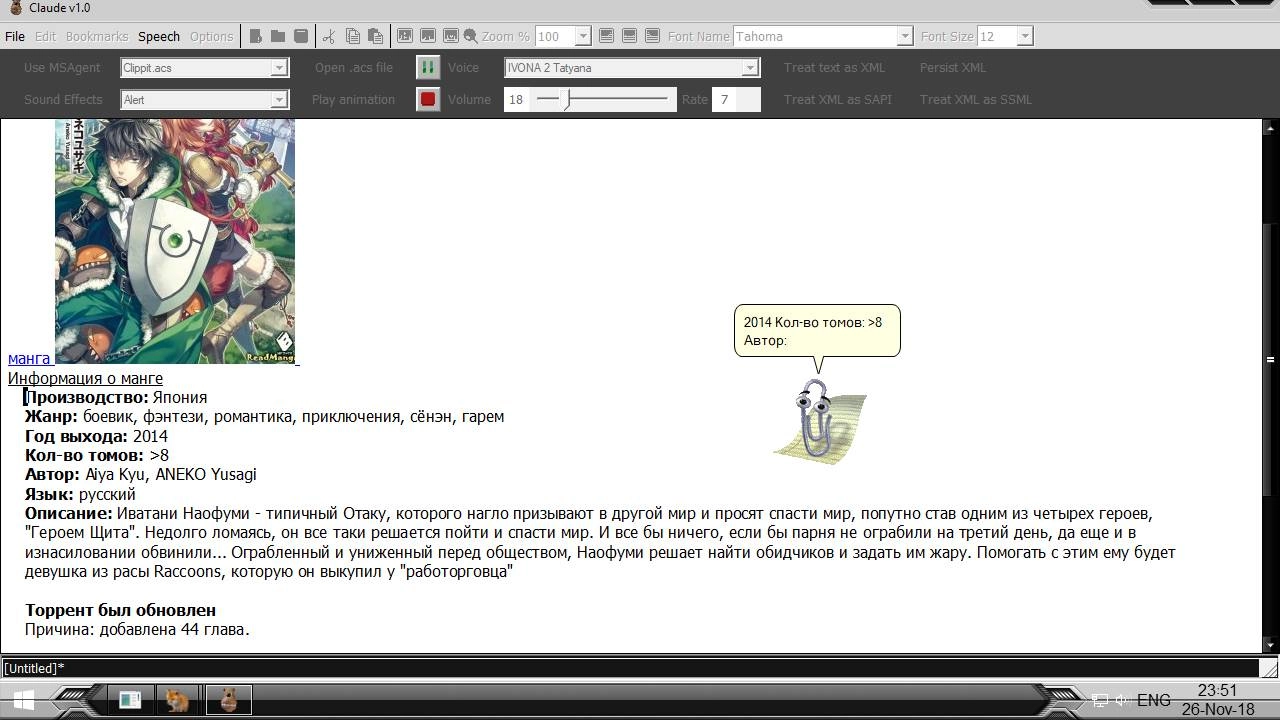The width and height of the screenshot is (1280, 720).
Task: Click the Clippit paperclip agent character
Action: click(x=819, y=420)
